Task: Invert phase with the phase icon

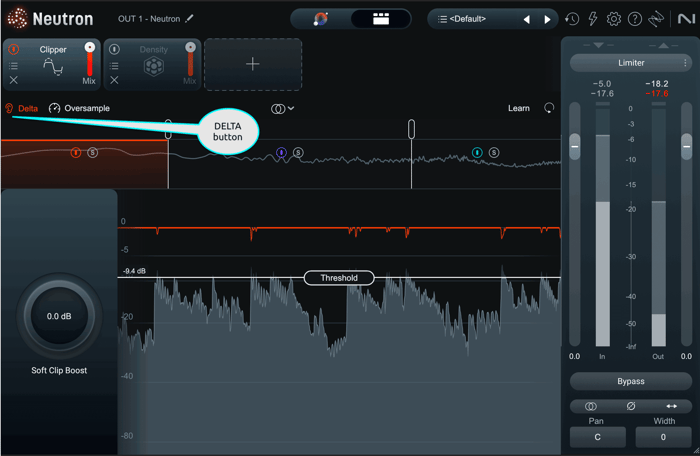Action: tap(631, 406)
